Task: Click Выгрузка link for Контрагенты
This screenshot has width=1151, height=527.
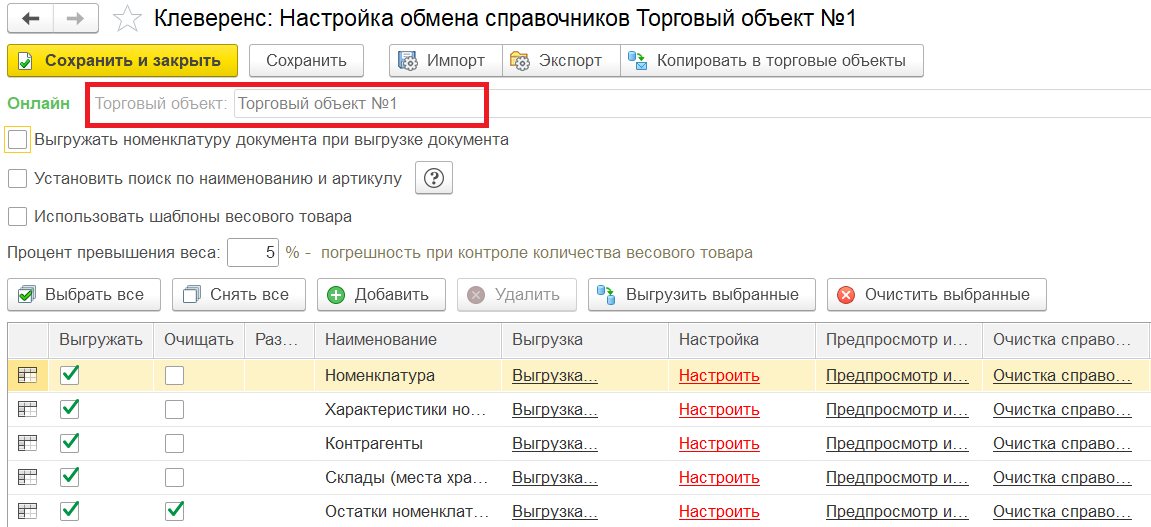Action: coord(555,443)
